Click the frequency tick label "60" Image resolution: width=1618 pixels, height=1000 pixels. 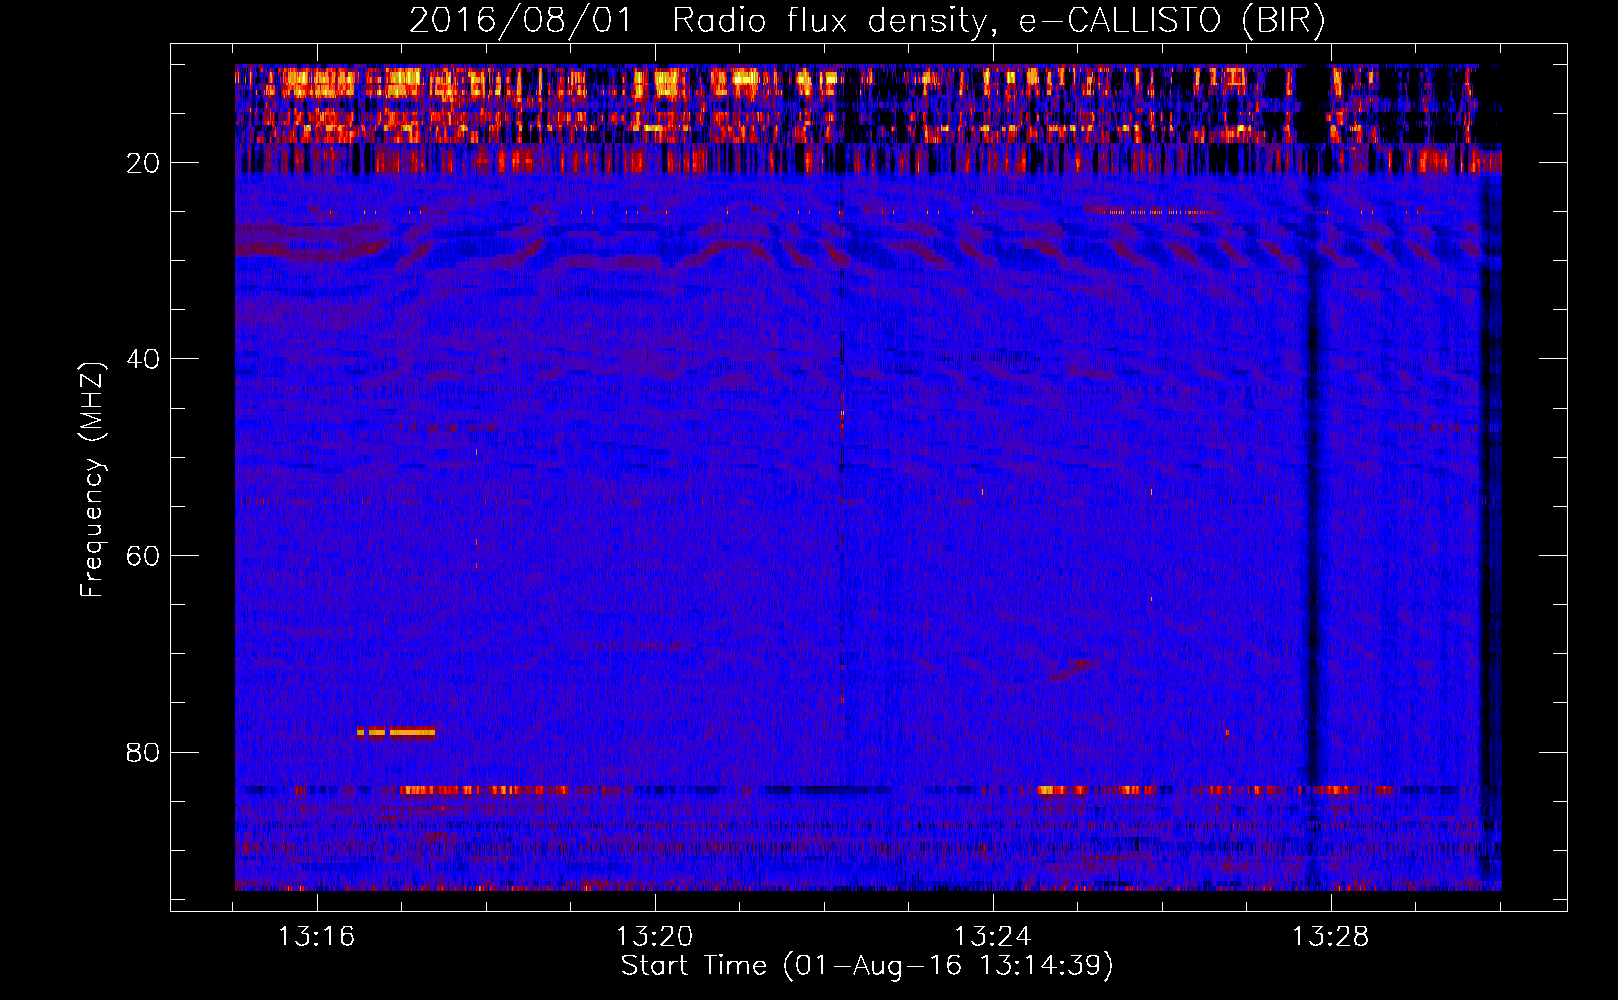point(143,556)
